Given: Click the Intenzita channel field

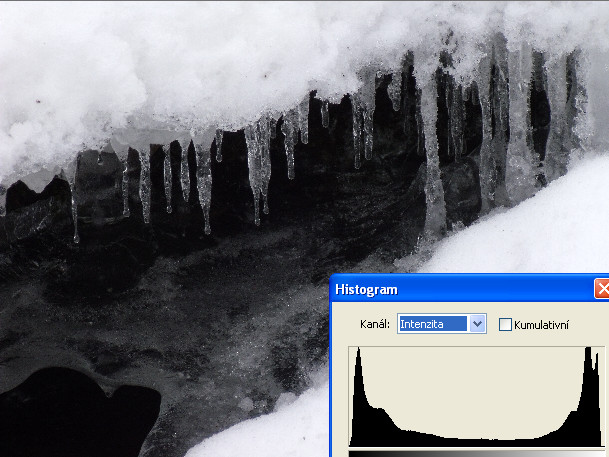Looking at the screenshot, I should 433,324.
